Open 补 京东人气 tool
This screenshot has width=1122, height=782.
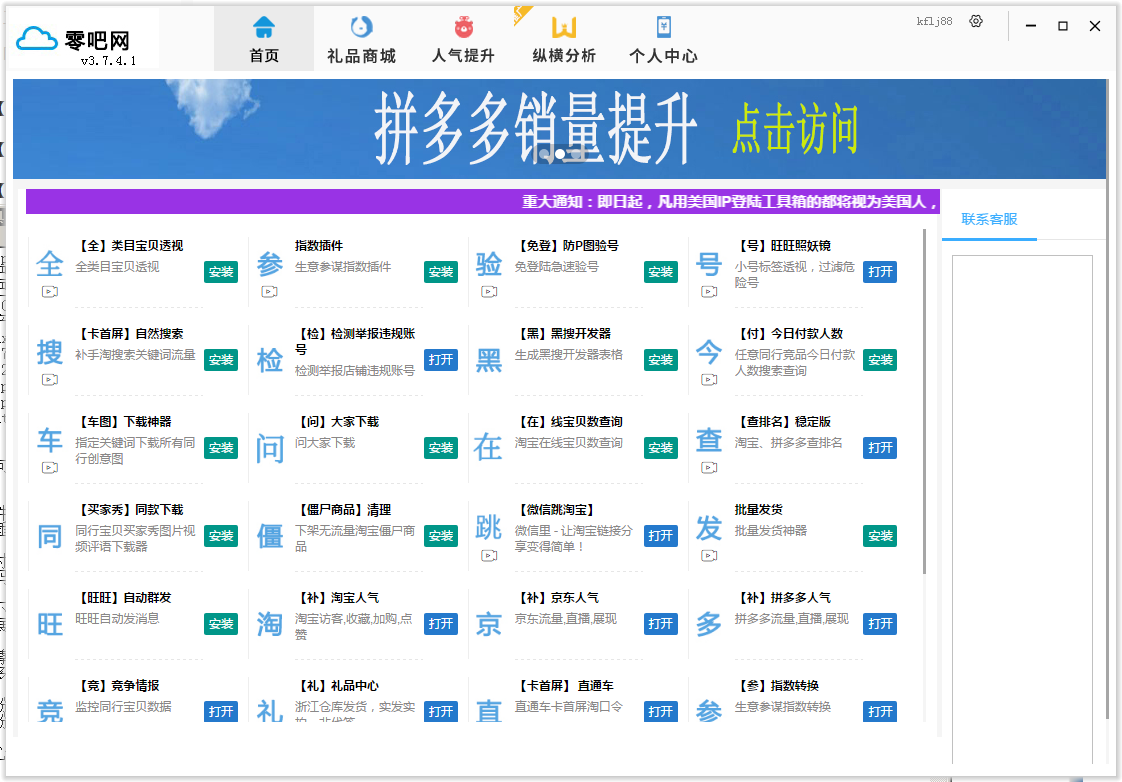tap(660, 624)
